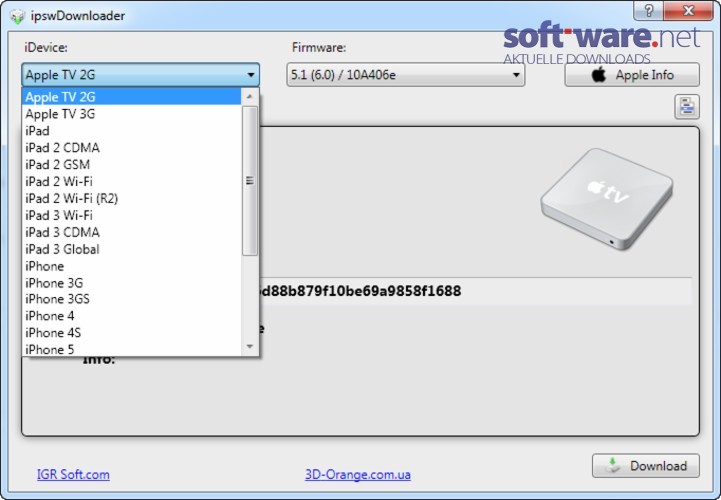Choose iPhone in the device list
Viewport: 721px width, 500px height.
pos(132,266)
